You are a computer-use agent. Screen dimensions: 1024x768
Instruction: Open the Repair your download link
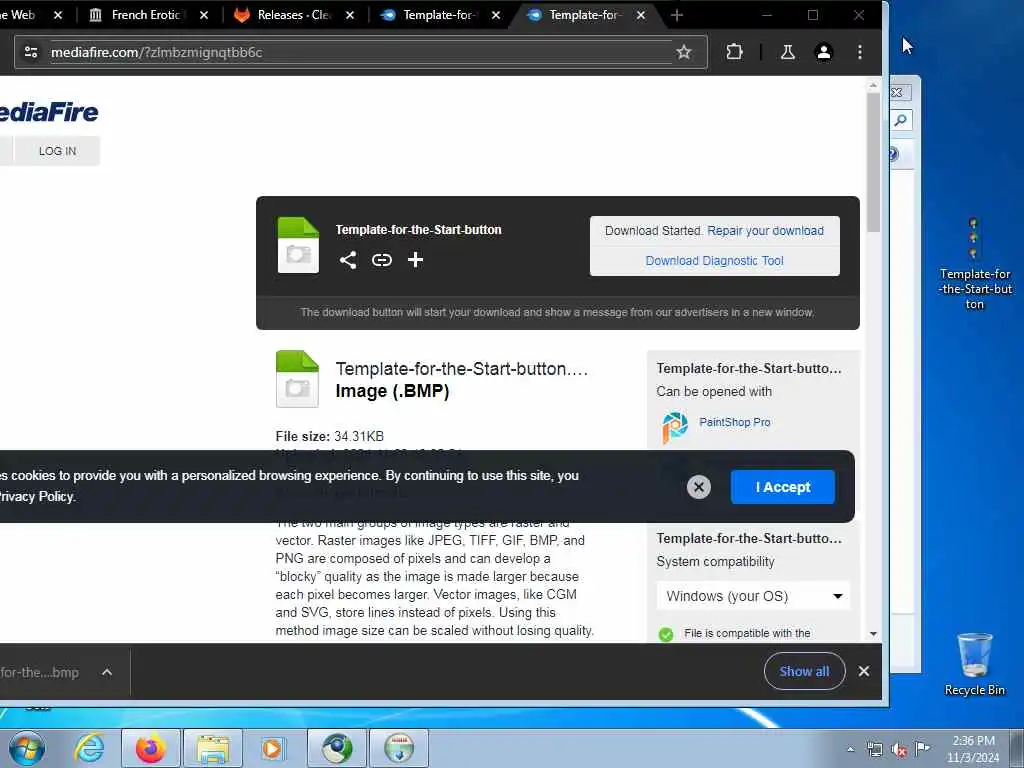[765, 231]
